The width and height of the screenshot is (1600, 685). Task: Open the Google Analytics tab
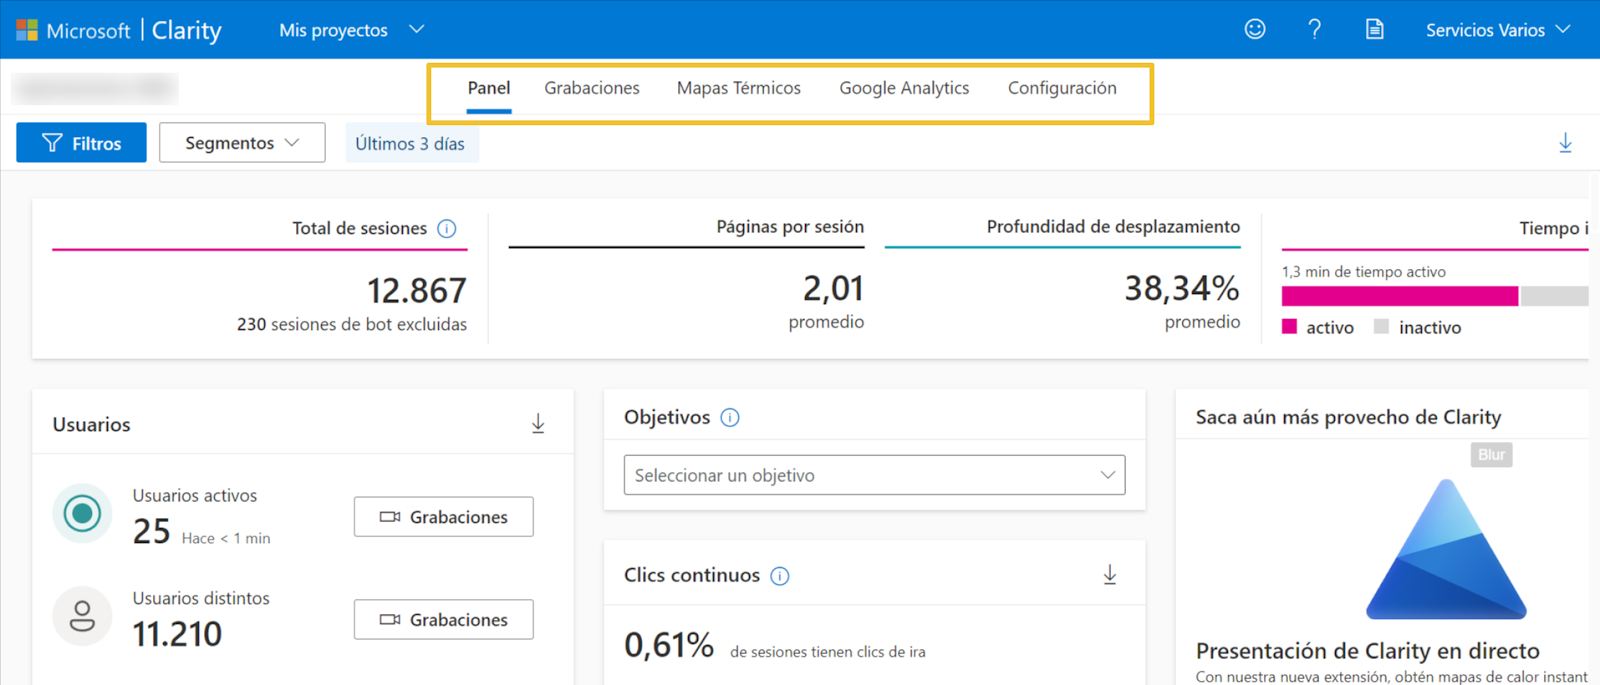click(x=904, y=88)
